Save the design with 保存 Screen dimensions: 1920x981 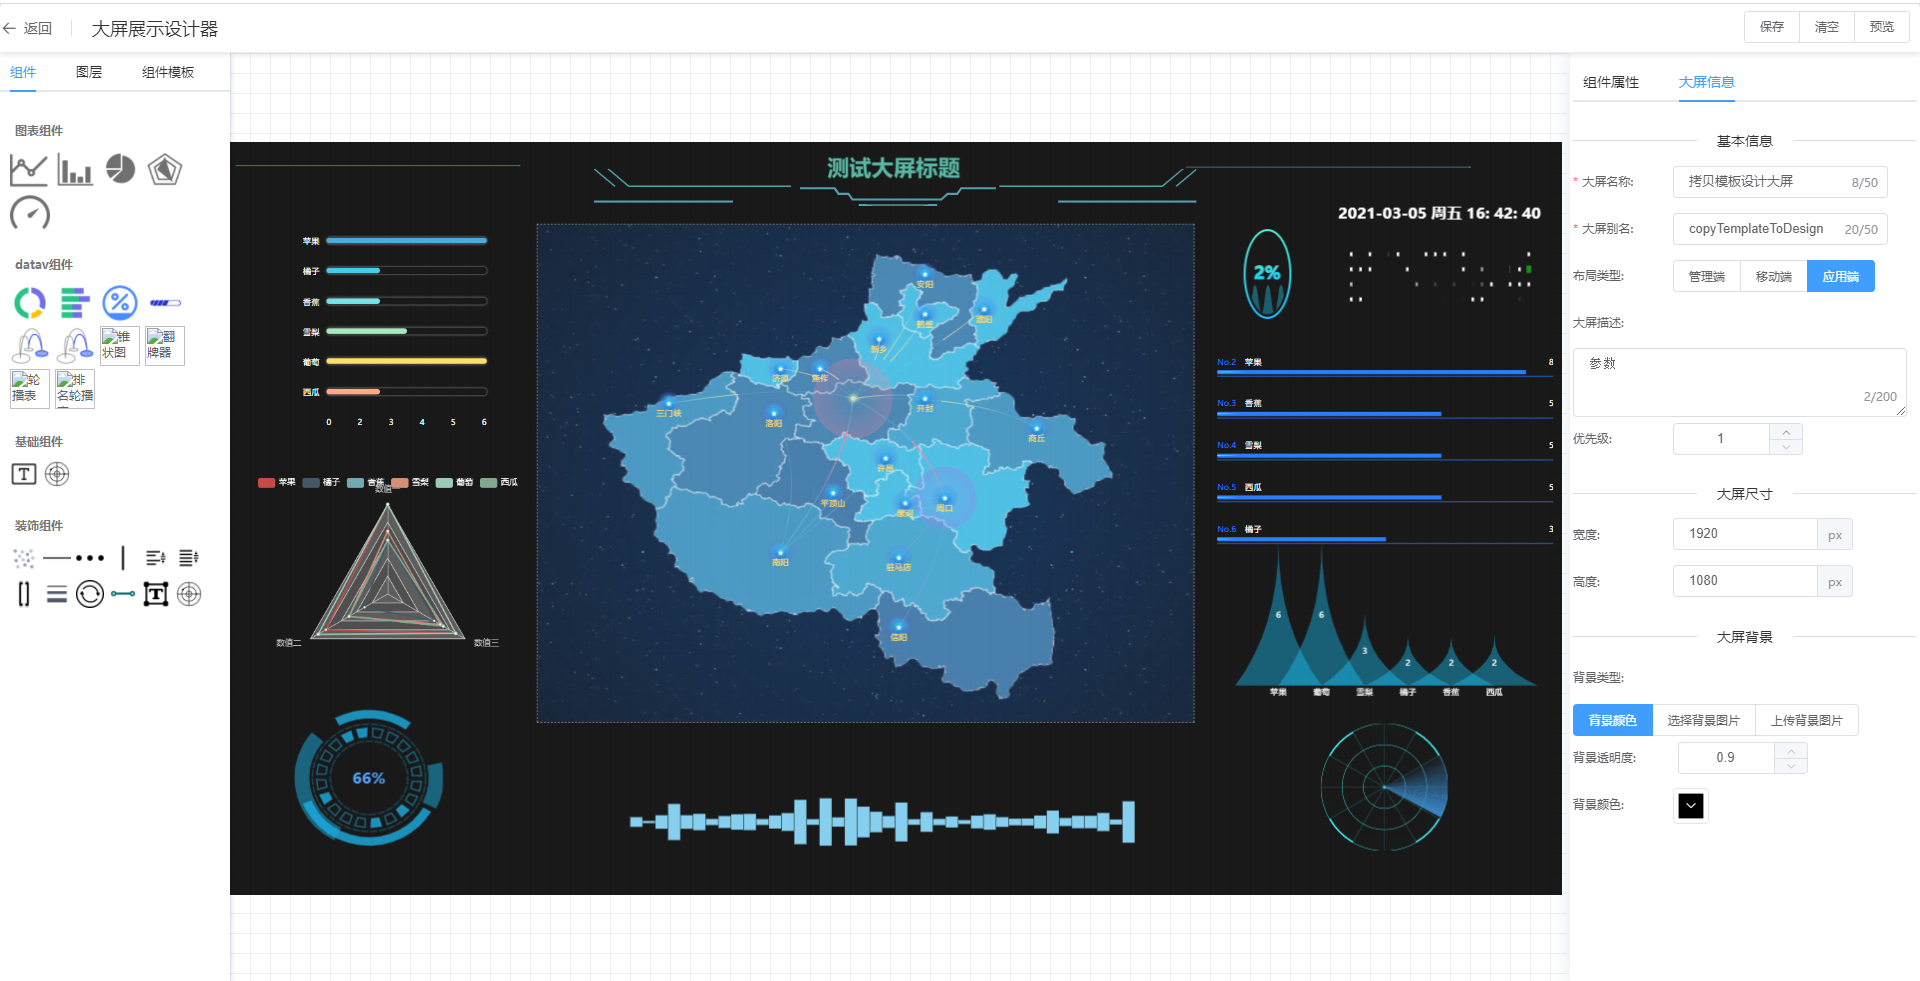[x=1772, y=27]
